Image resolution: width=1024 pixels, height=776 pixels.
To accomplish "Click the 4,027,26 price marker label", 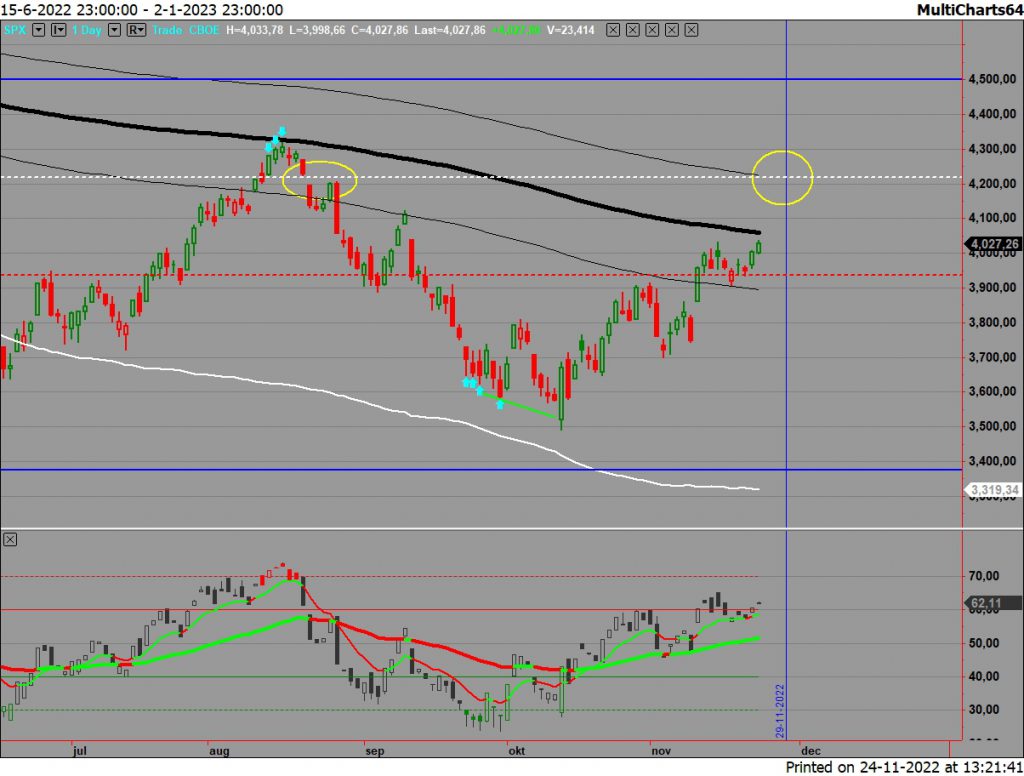I will click(993, 242).
